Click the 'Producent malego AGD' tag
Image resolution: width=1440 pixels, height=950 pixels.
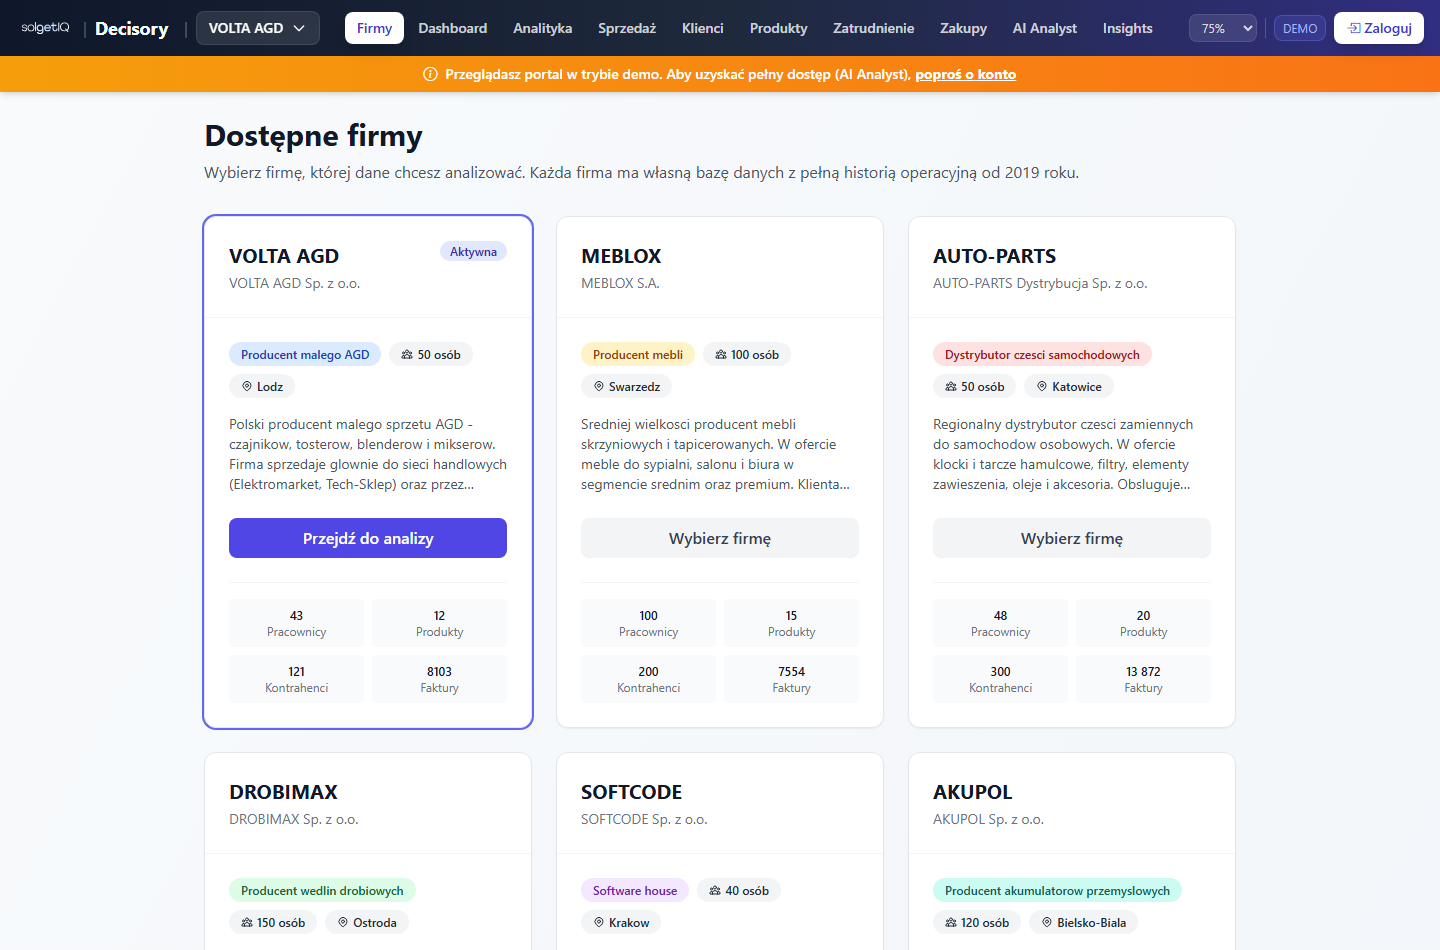click(x=305, y=355)
